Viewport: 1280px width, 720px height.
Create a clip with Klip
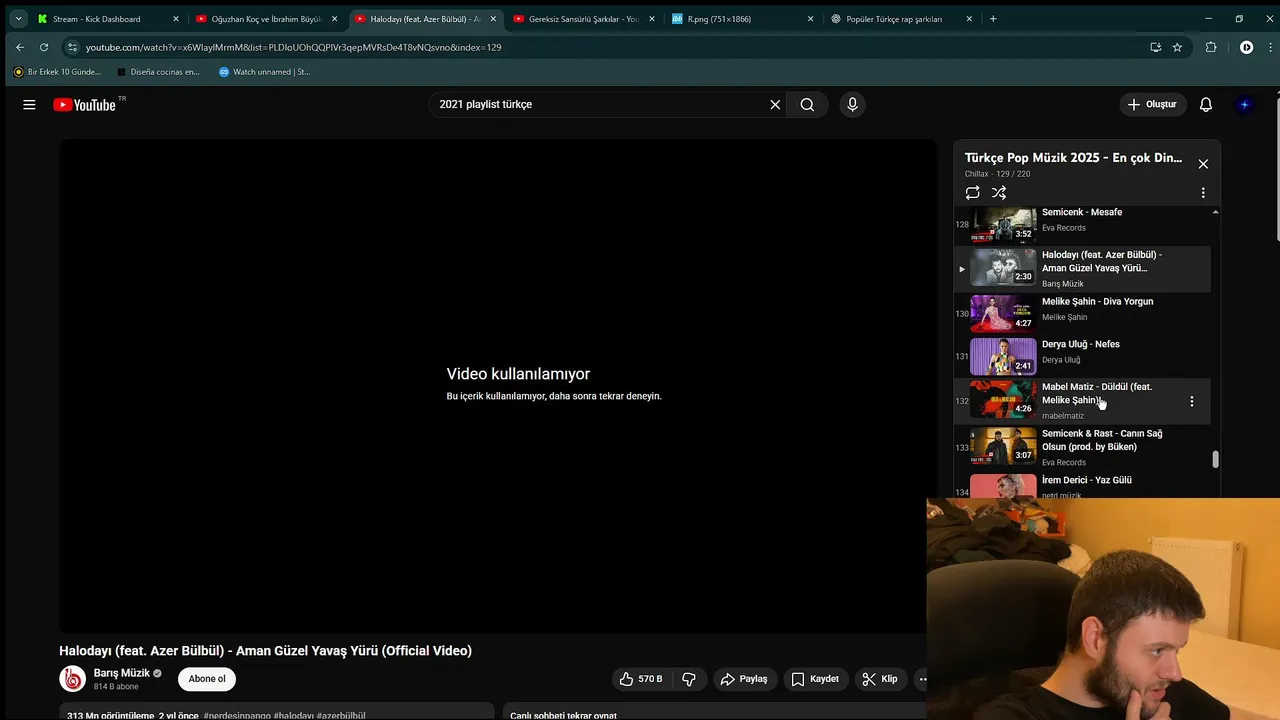880,679
